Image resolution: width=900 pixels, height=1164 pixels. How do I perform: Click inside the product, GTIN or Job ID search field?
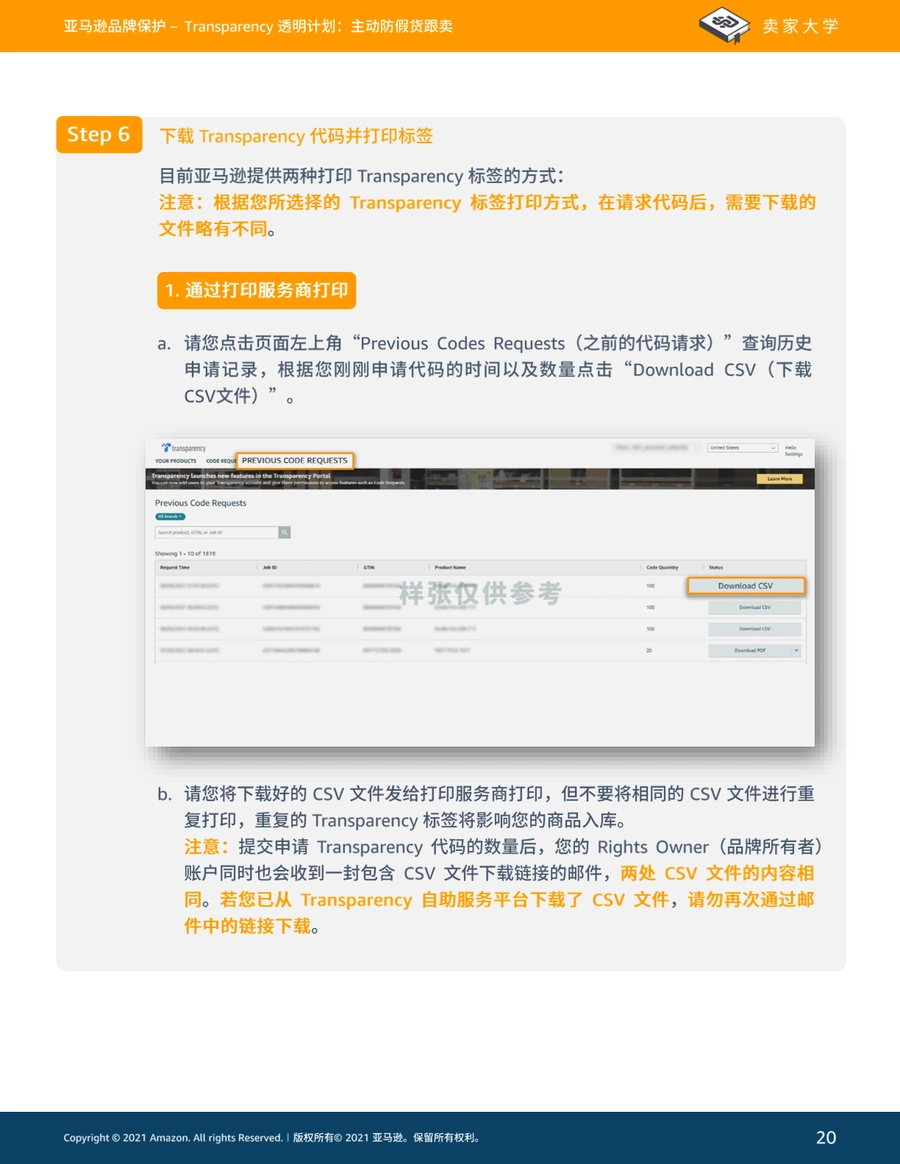[x=216, y=532]
